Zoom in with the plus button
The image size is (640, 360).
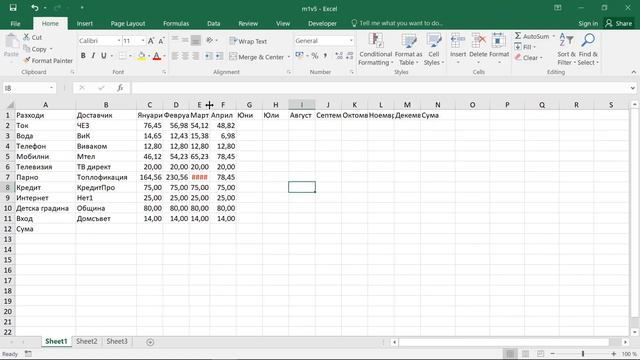coord(613,353)
